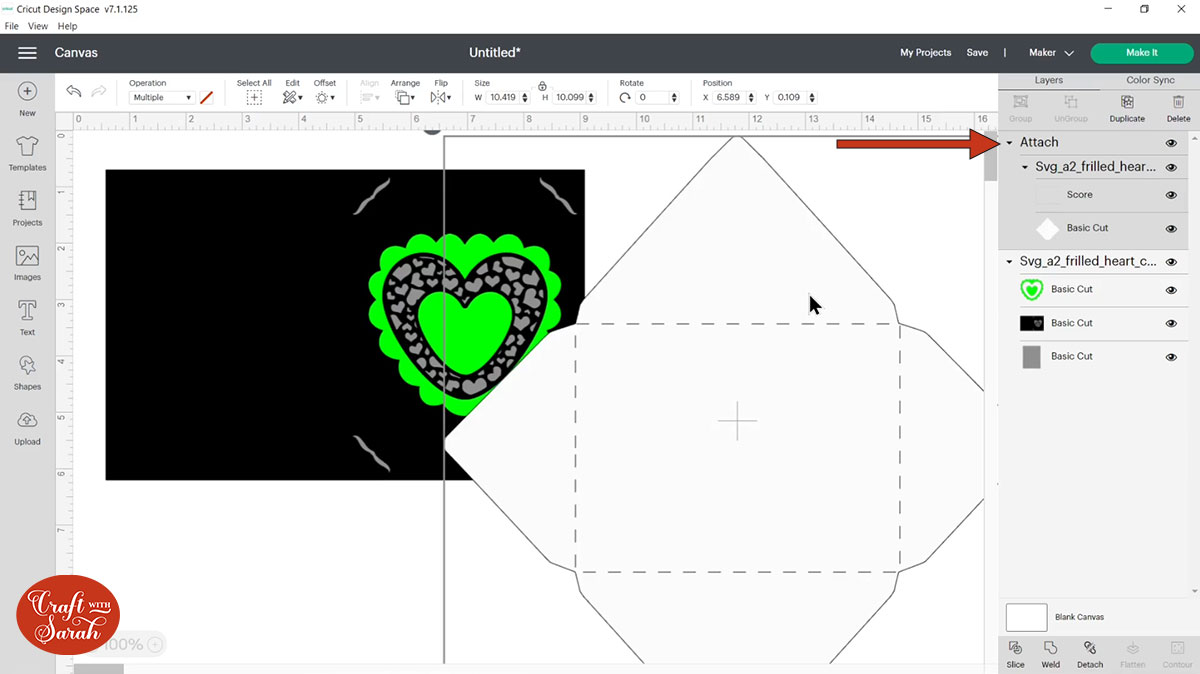
Task: Click the Select All icon
Action: [254, 98]
